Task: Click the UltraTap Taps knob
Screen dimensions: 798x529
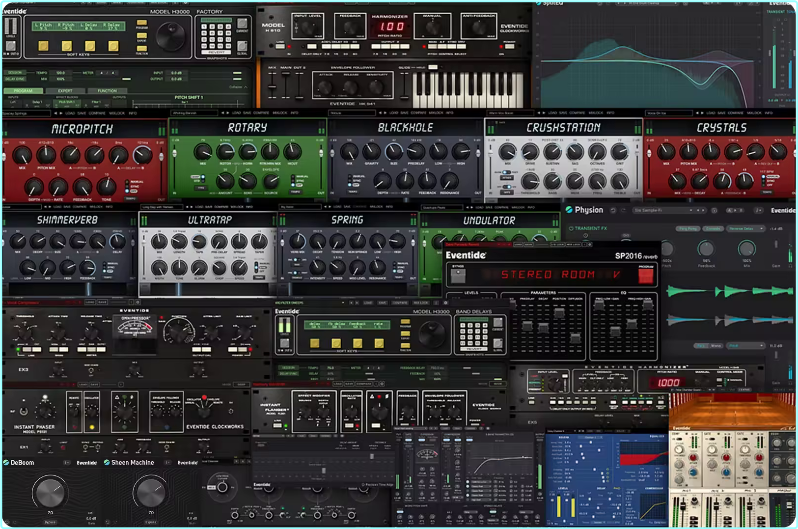Action: tap(199, 242)
